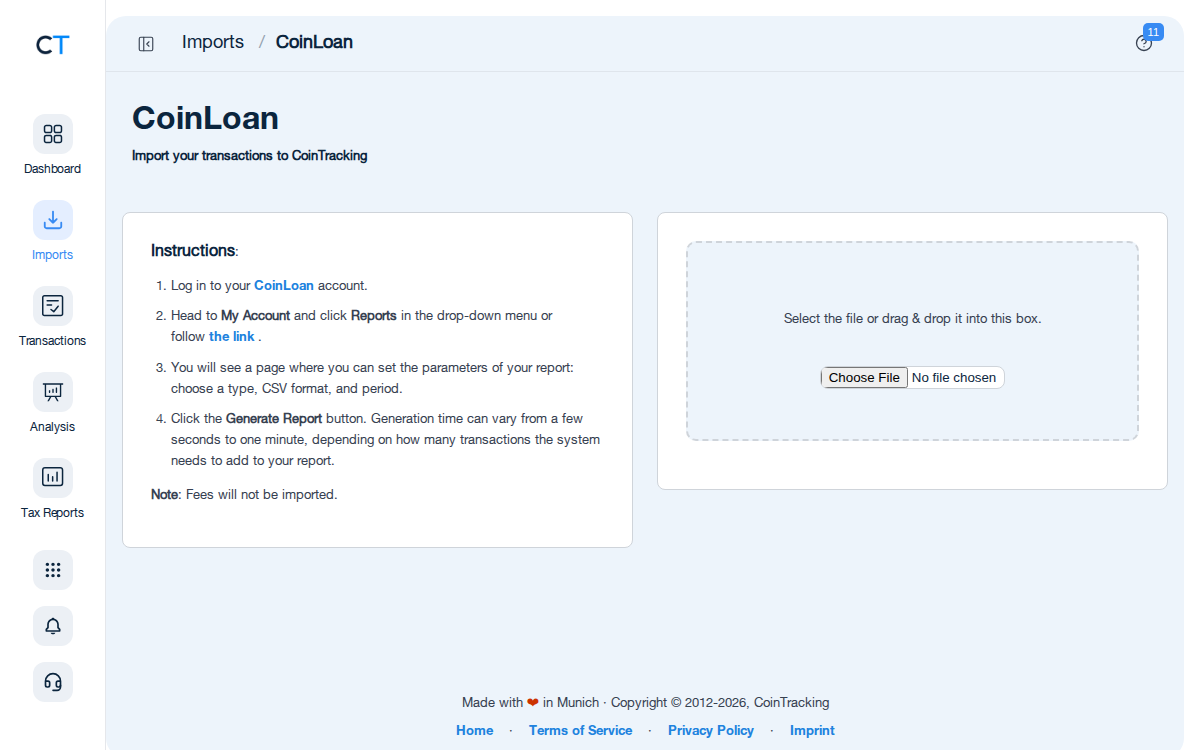Open Terms of Service footer link
This screenshot has height=750, width=1200.
click(581, 730)
